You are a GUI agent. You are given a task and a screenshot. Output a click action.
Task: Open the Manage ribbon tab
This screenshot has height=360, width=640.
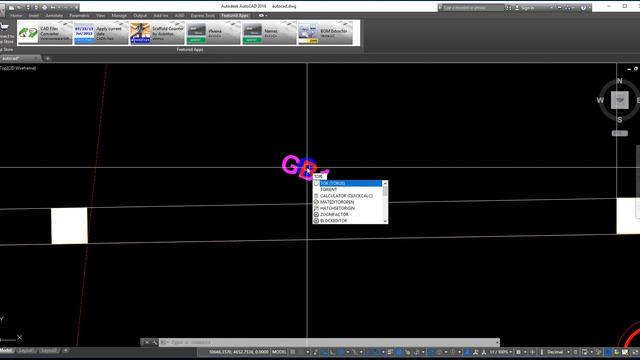click(119, 16)
